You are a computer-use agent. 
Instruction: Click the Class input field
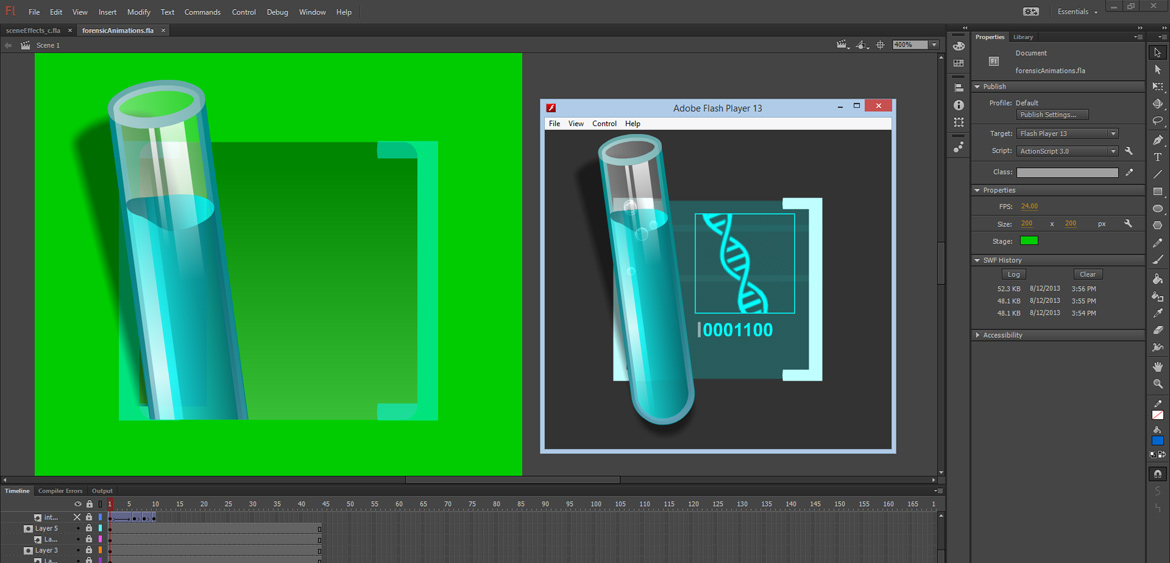(x=1067, y=172)
